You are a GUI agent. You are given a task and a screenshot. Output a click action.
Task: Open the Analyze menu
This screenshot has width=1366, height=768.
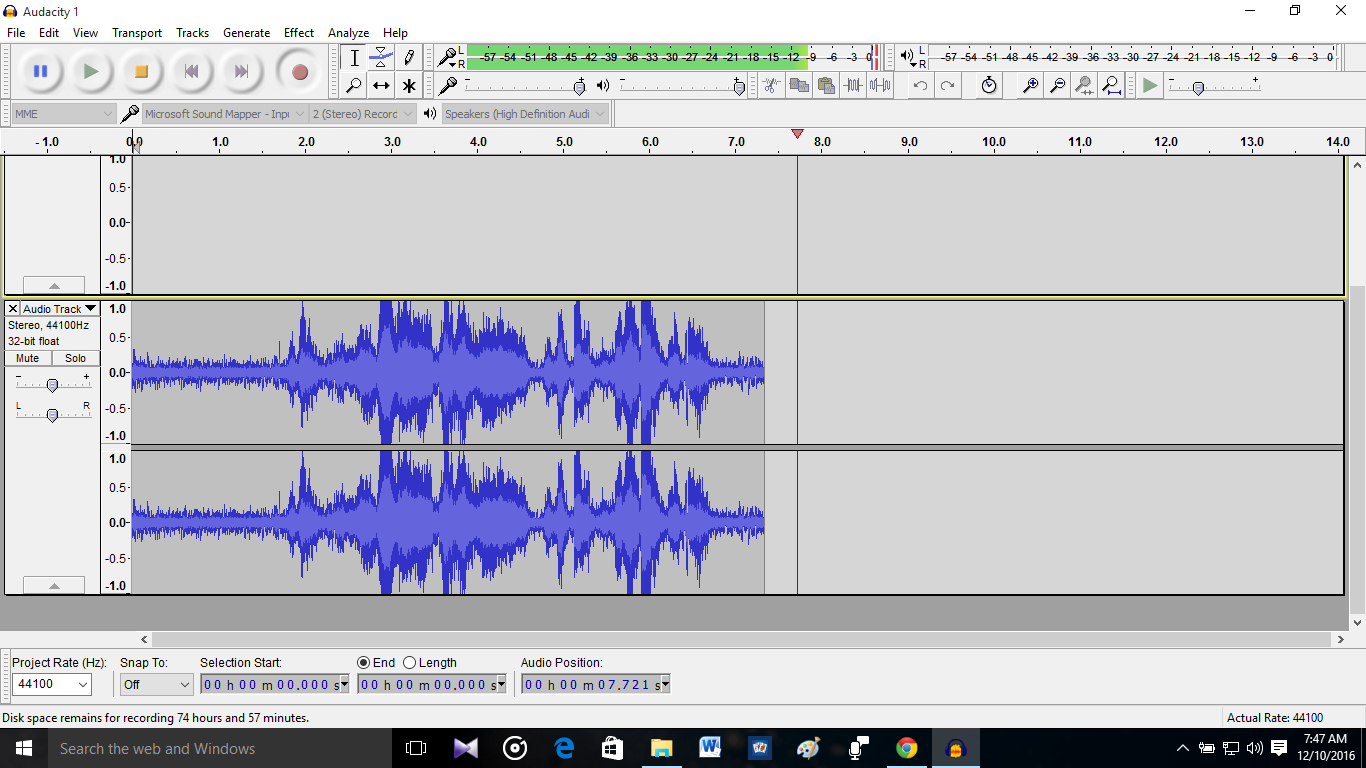(348, 32)
